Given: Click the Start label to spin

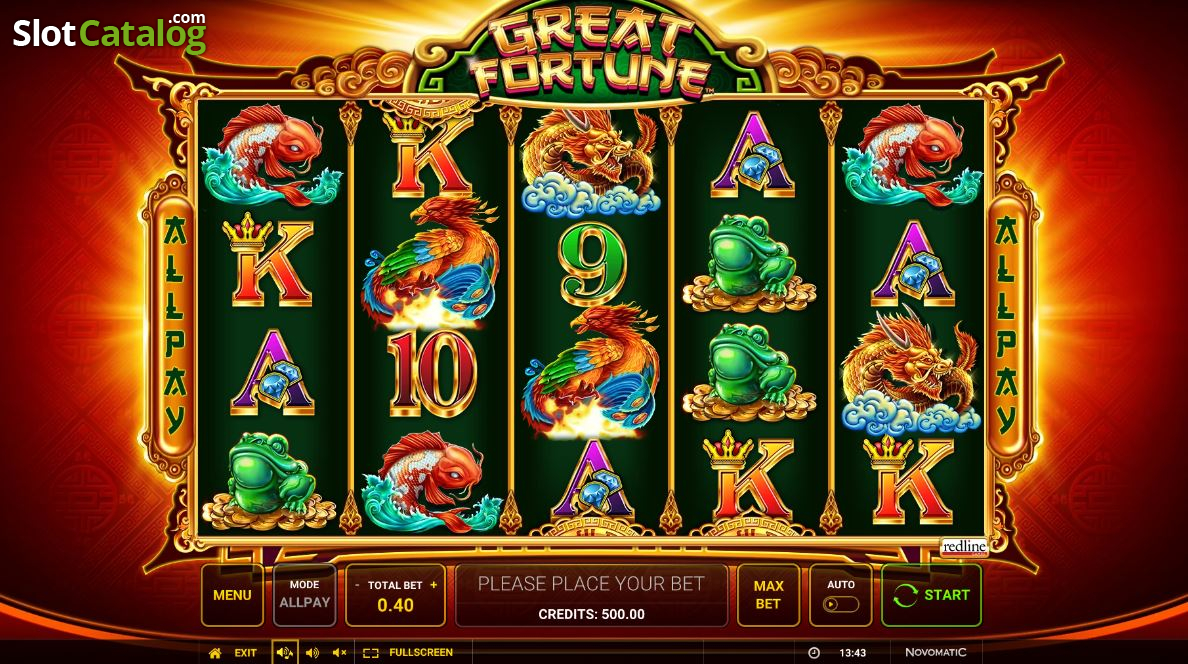Looking at the screenshot, I should click(946, 595).
